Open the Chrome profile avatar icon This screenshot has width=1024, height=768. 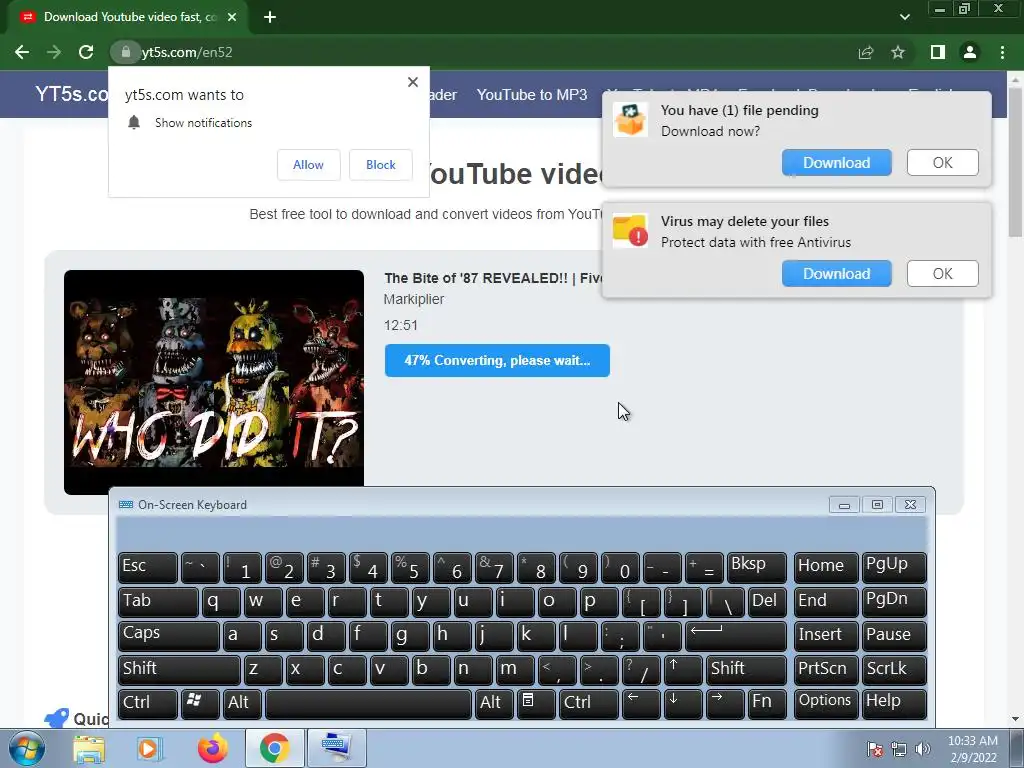tap(970, 52)
